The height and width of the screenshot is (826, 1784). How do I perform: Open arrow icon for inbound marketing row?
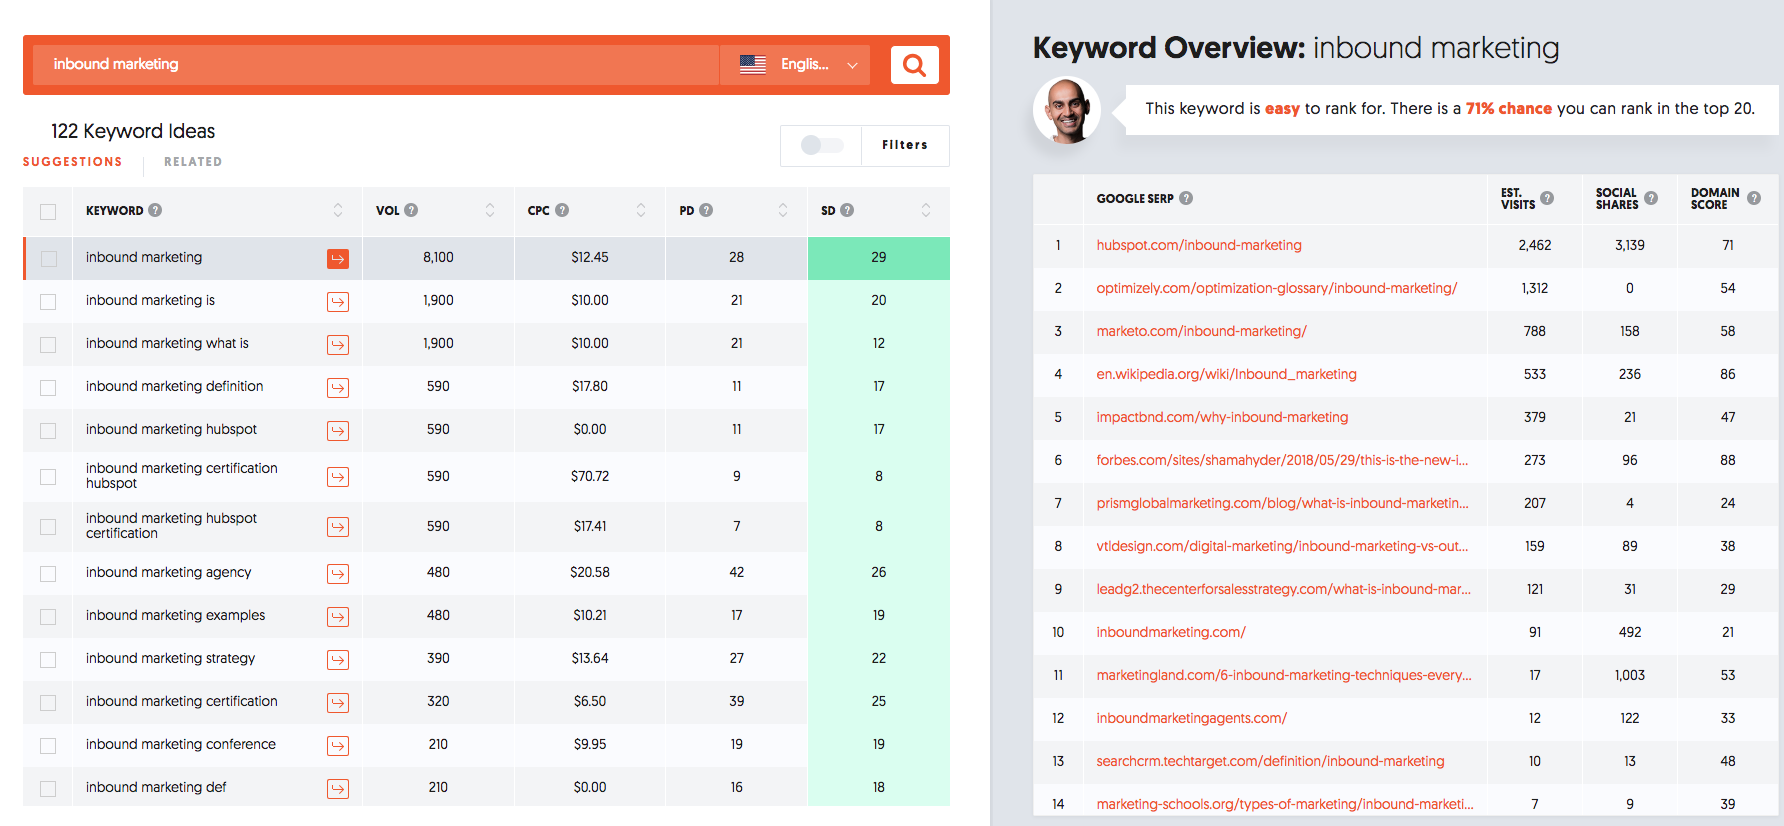(x=338, y=259)
